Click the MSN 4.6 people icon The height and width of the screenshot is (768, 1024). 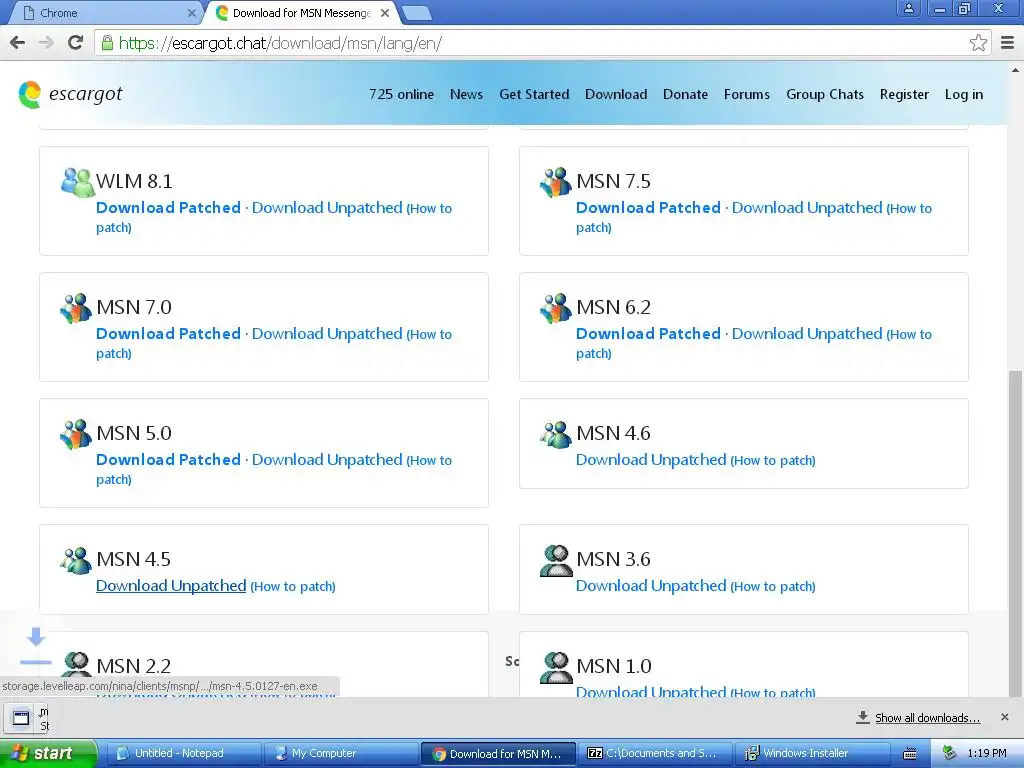(556, 434)
